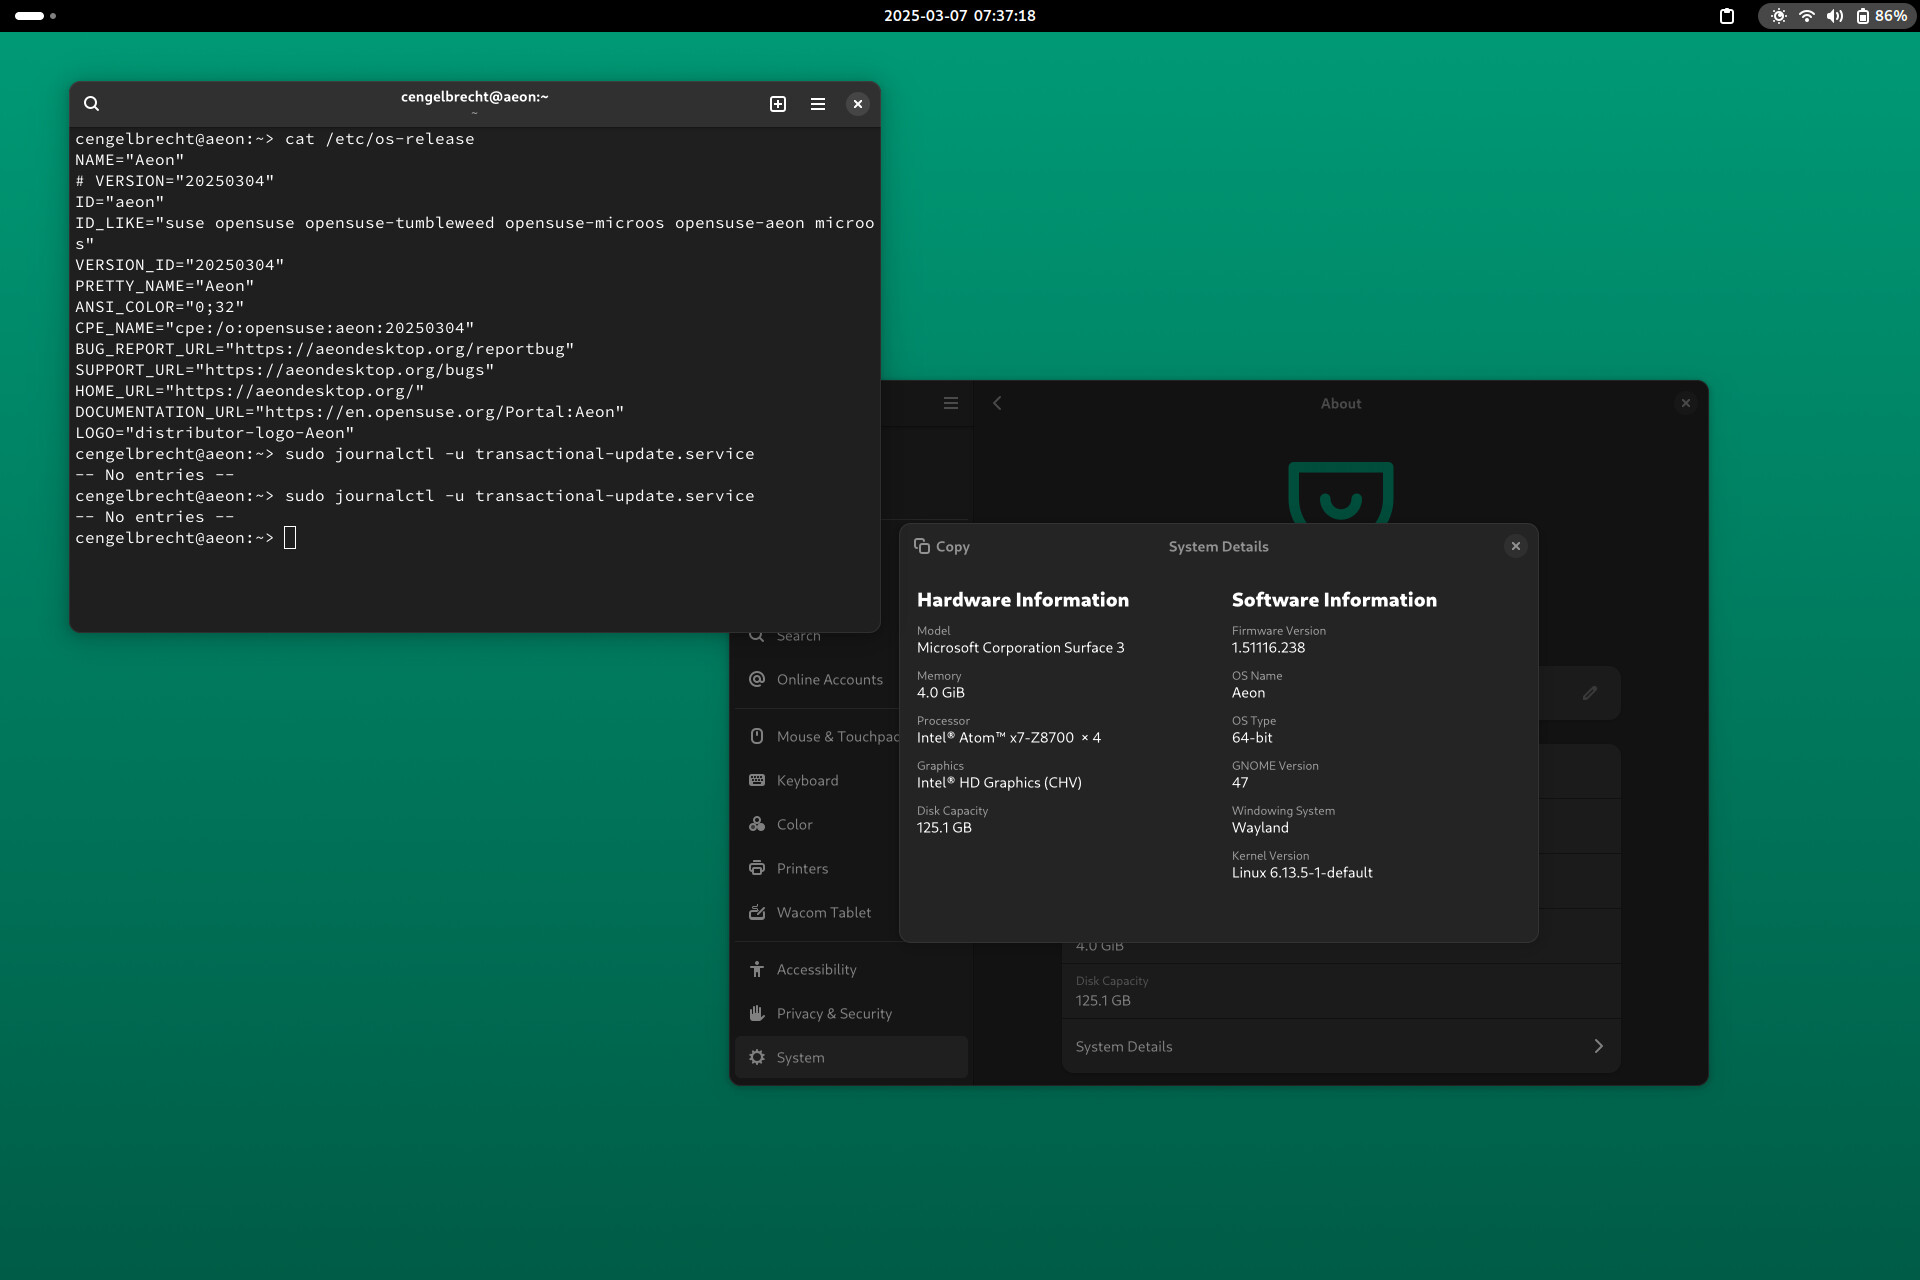This screenshot has width=1920, height=1280.
Task: Click the HOME_URL line in terminal
Action: point(250,391)
